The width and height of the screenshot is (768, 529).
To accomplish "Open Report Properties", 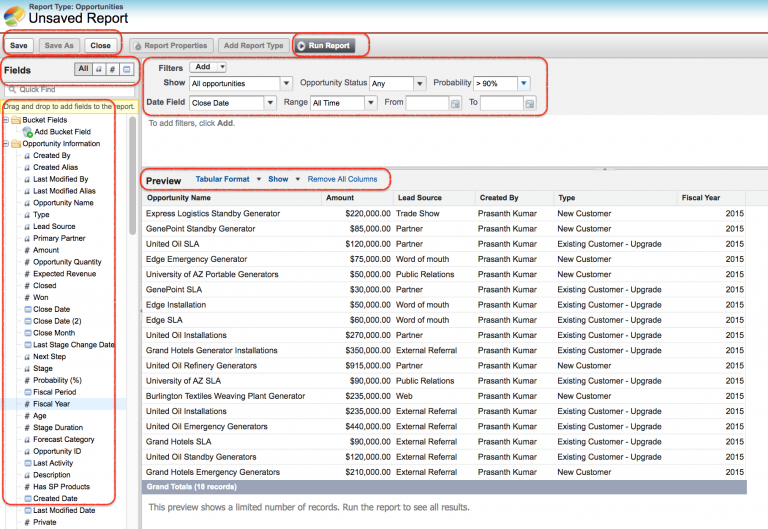I will 171,46.
